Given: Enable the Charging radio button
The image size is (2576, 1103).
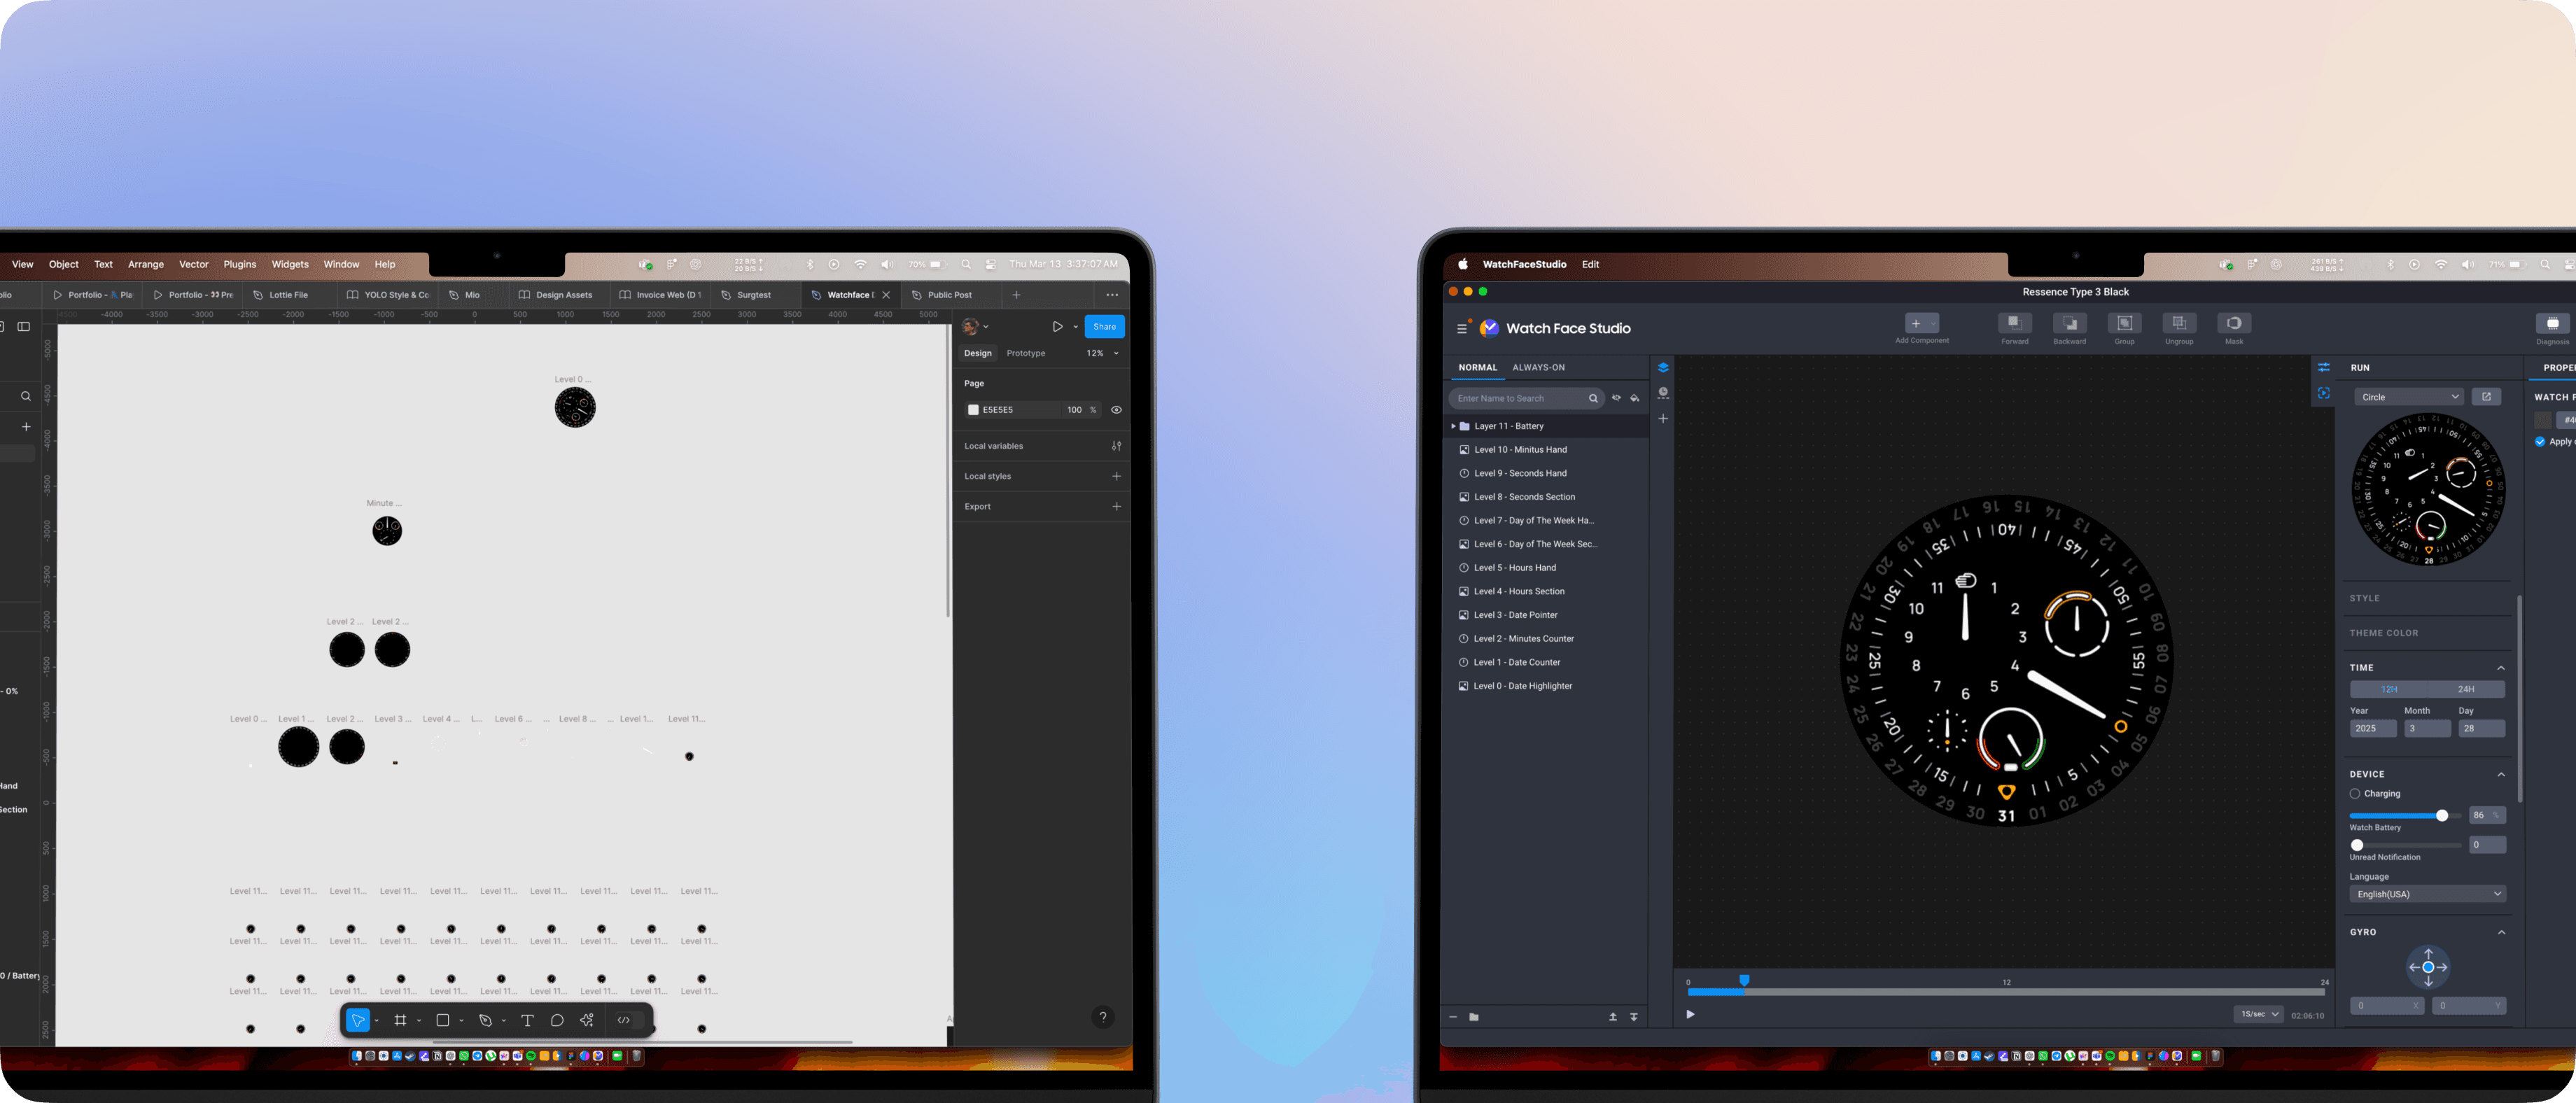Looking at the screenshot, I should coord(2354,794).
